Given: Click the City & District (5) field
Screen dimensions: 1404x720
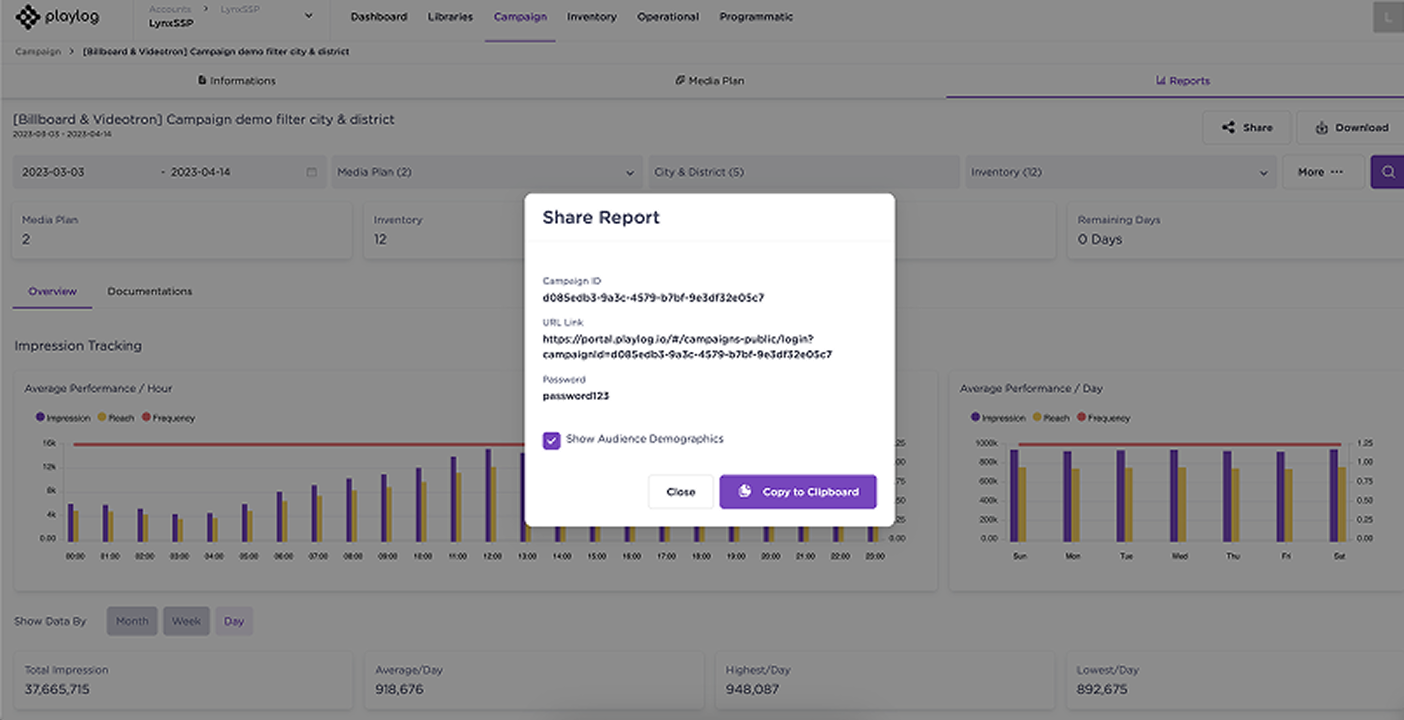Looking at the screenshot, I should 802,172.
